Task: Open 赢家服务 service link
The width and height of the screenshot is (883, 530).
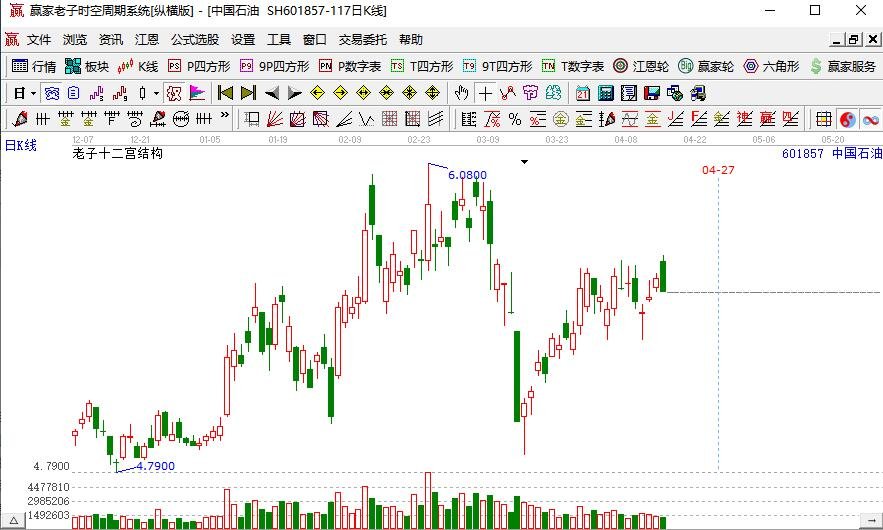Action: (x=843, y=66)
